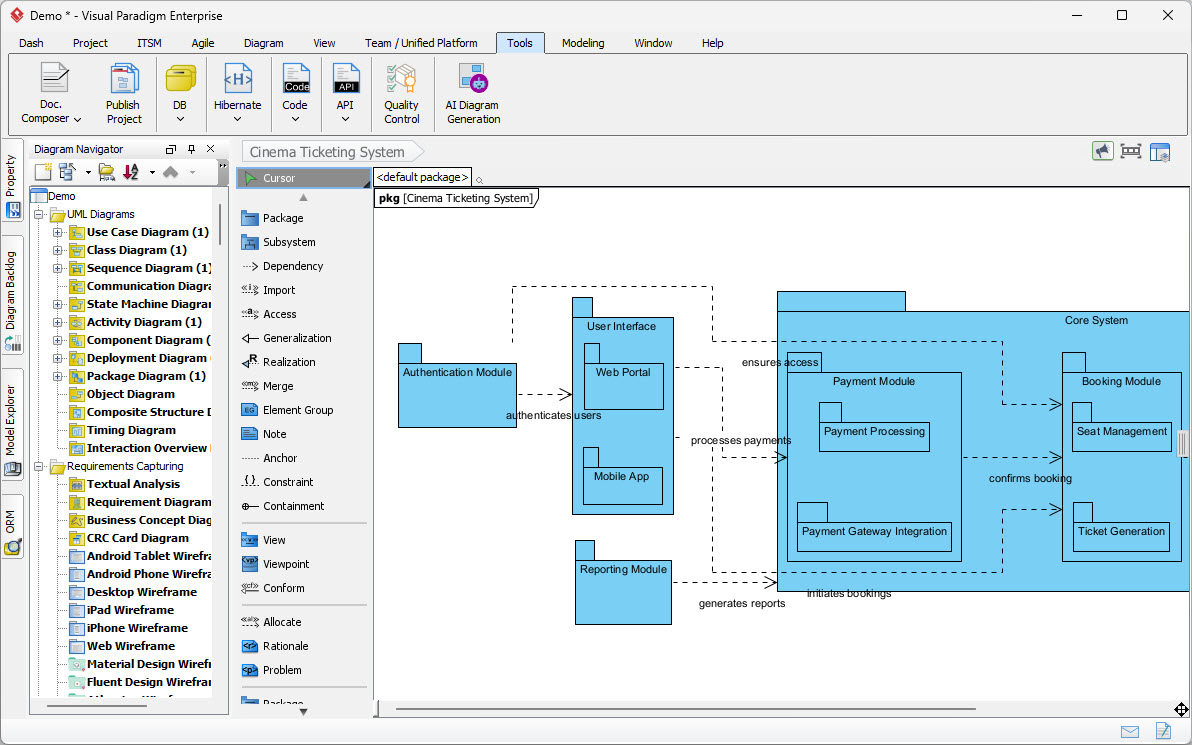Click the Diagram Navigator horizontal scrollbar
This screenshot has height=745, width=1192.
(97, 706)
